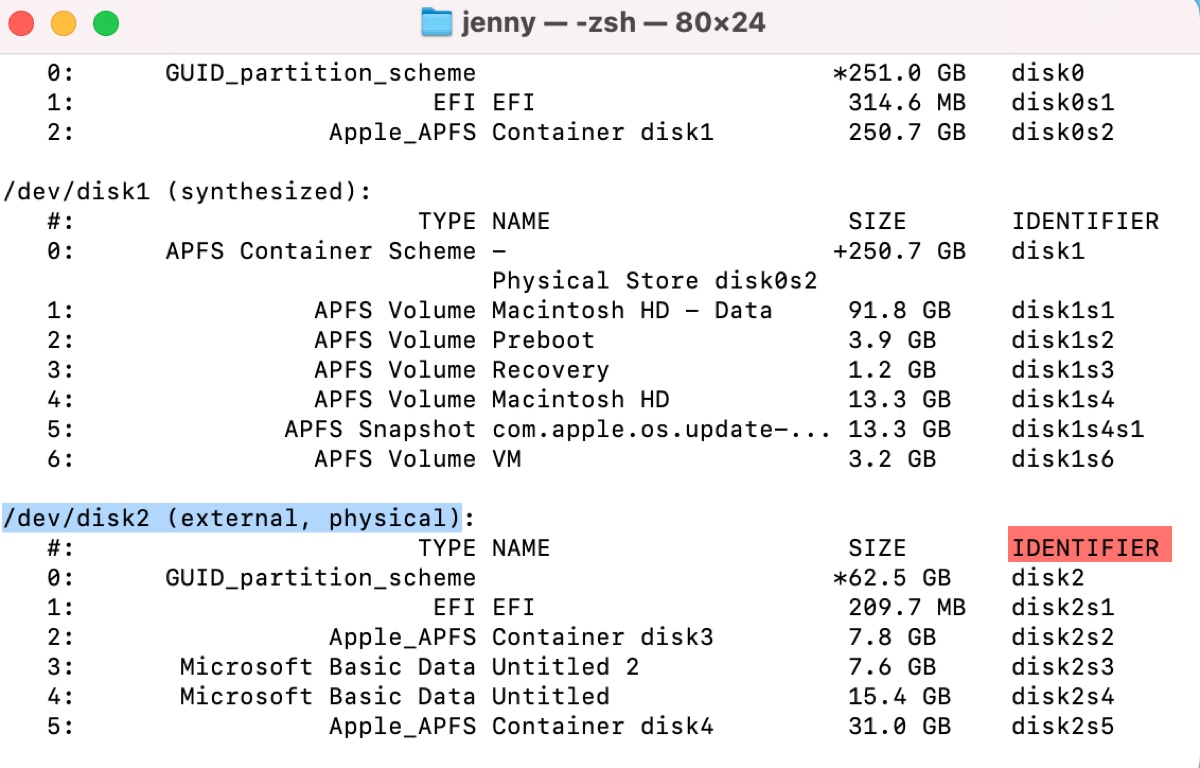Click the Recovery volume name
This screenshot has height=768, width=1200.
coord(550,370)
